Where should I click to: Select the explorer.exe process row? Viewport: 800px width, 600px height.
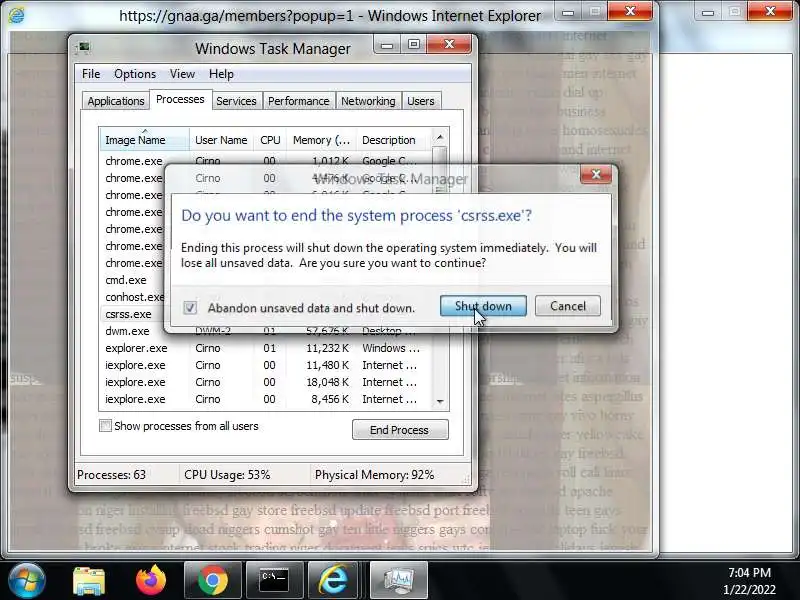pyautogui.click(x=266, y=348)
